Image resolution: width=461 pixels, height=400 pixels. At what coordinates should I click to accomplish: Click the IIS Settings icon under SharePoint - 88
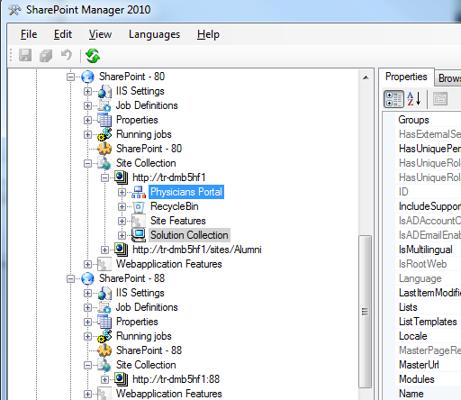[105, 293]
